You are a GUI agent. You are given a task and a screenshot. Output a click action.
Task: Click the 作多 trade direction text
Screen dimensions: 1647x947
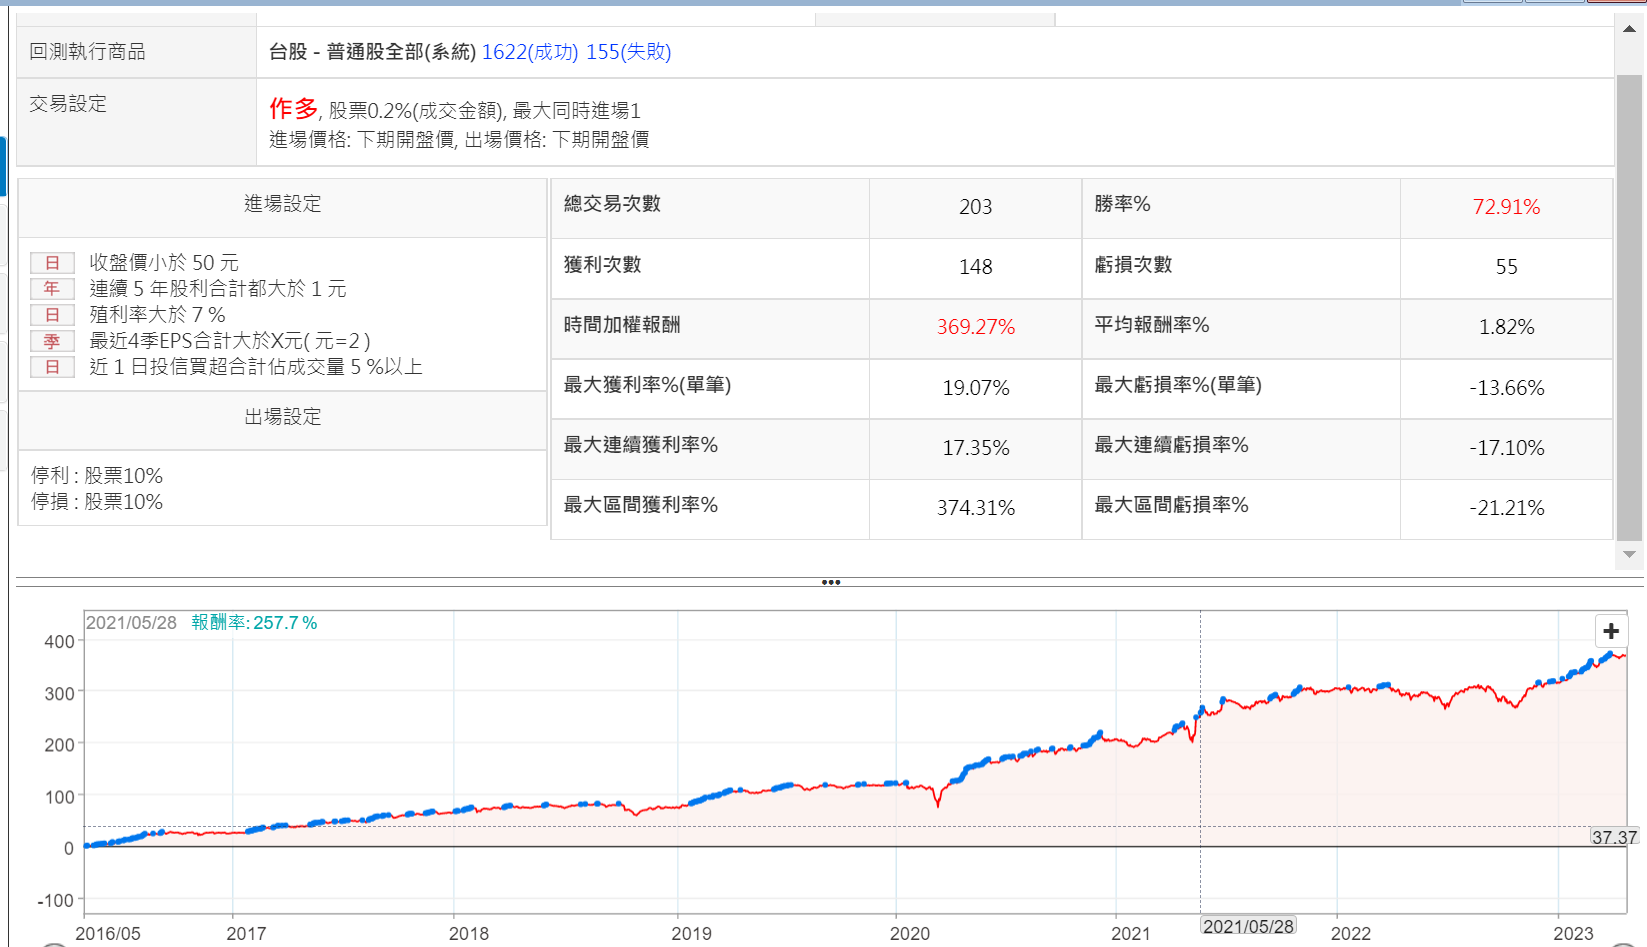pos(293,108)
